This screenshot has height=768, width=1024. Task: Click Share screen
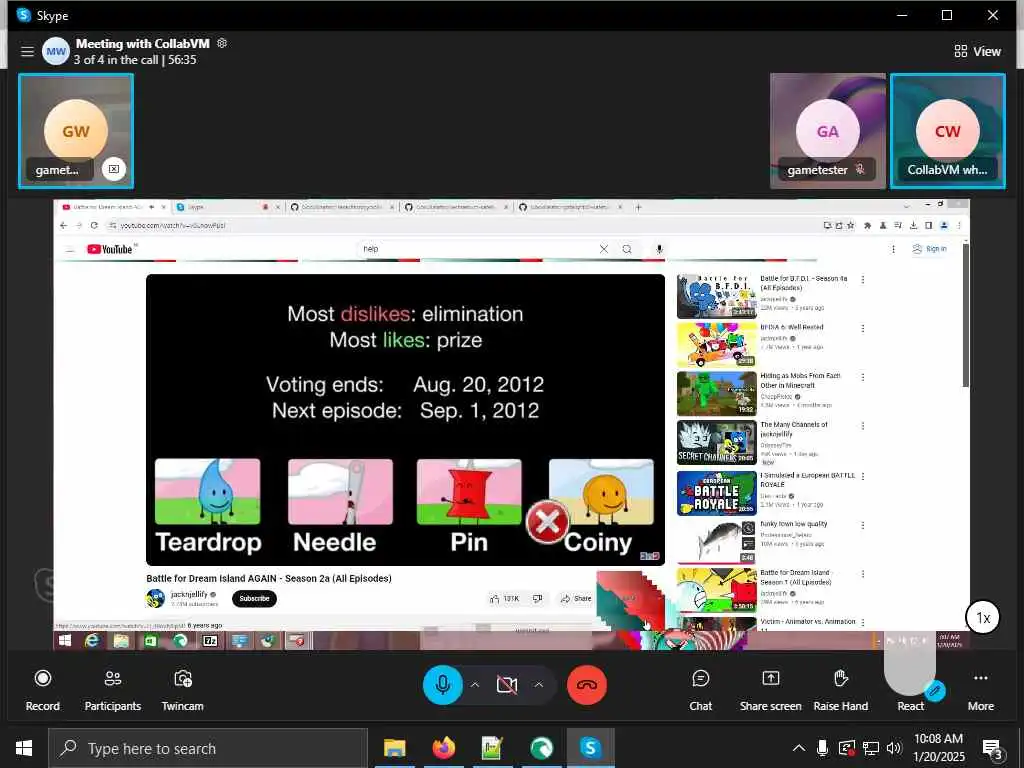pyautogui.click(x=771, y=690)
